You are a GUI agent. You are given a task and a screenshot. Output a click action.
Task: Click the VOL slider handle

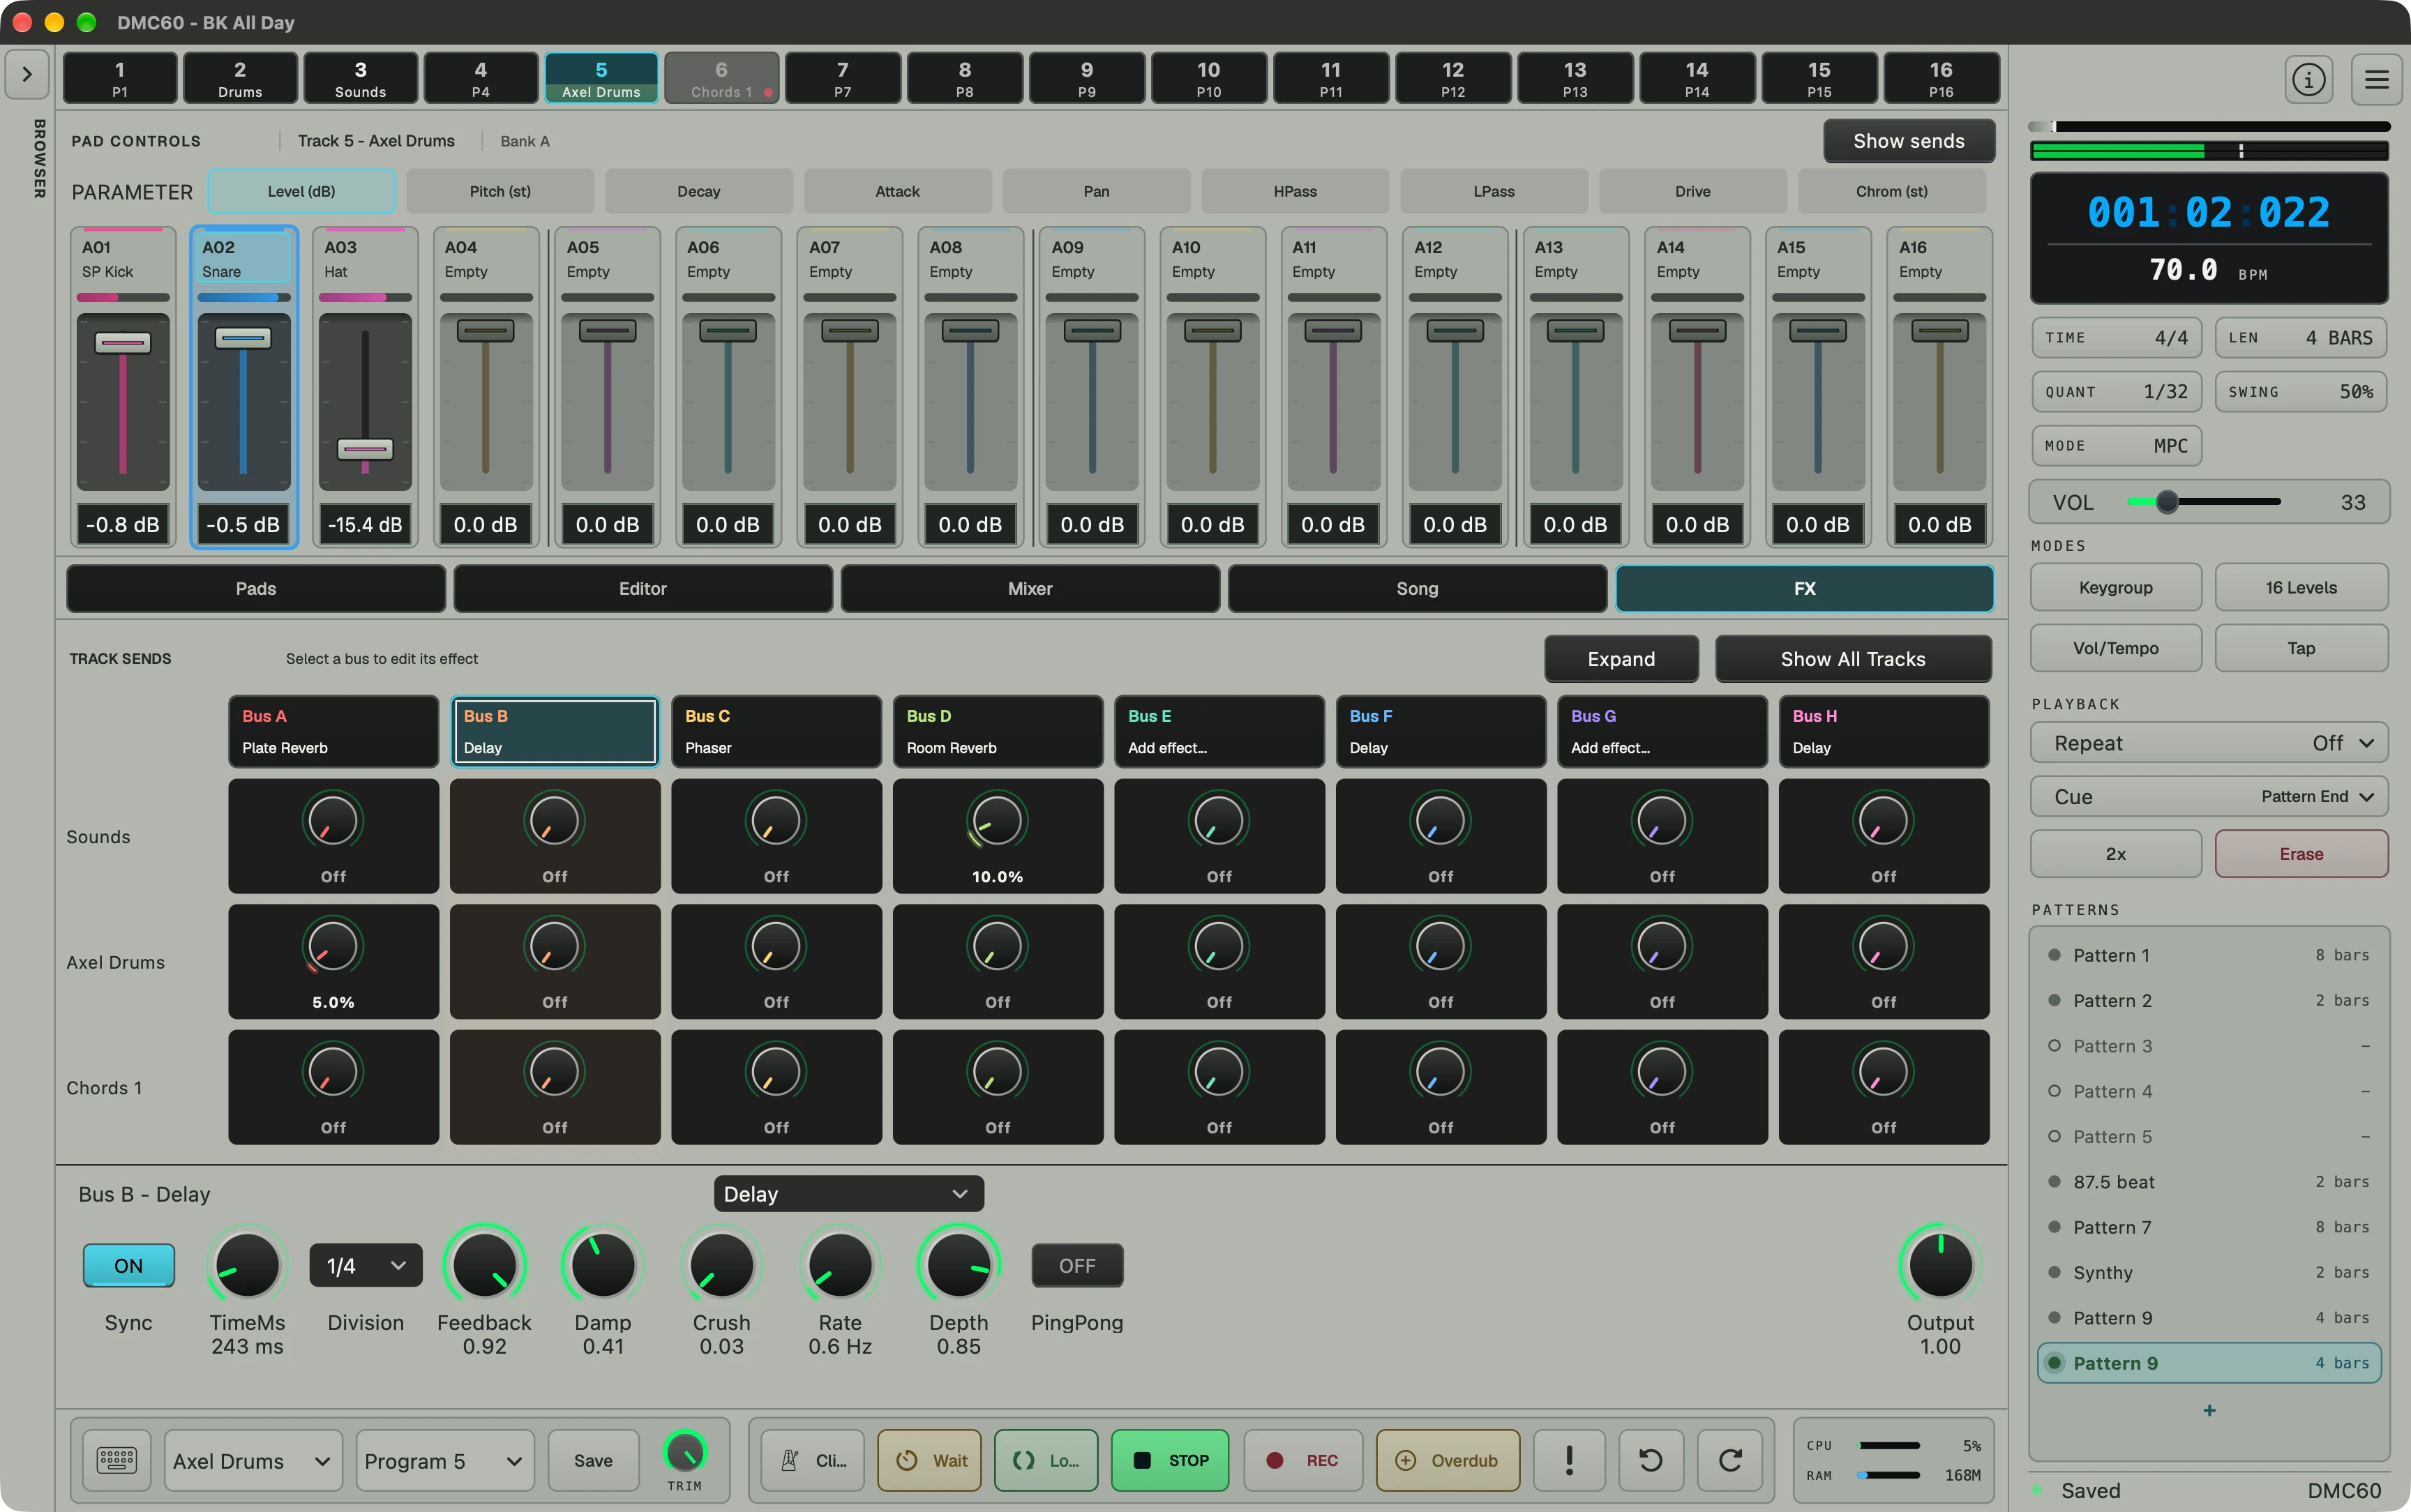[x=2166, y=502]
